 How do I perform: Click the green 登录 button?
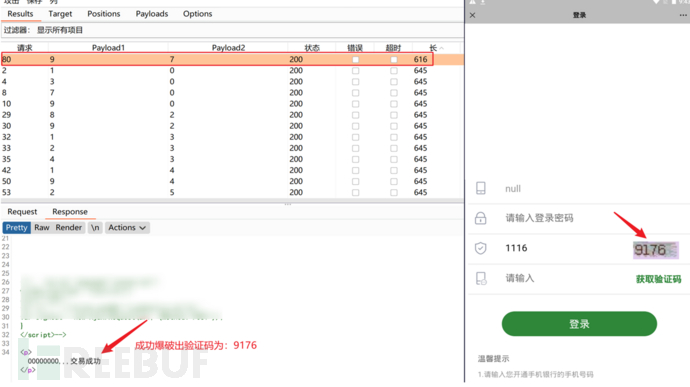coord(579,324)
